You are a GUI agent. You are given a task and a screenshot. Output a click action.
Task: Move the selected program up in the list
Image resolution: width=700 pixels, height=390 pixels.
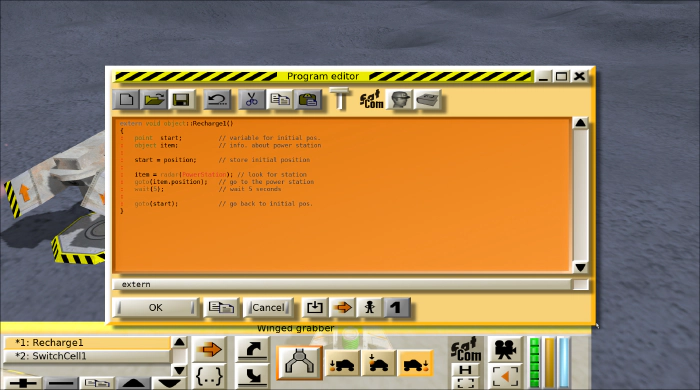tap(133, 383)
